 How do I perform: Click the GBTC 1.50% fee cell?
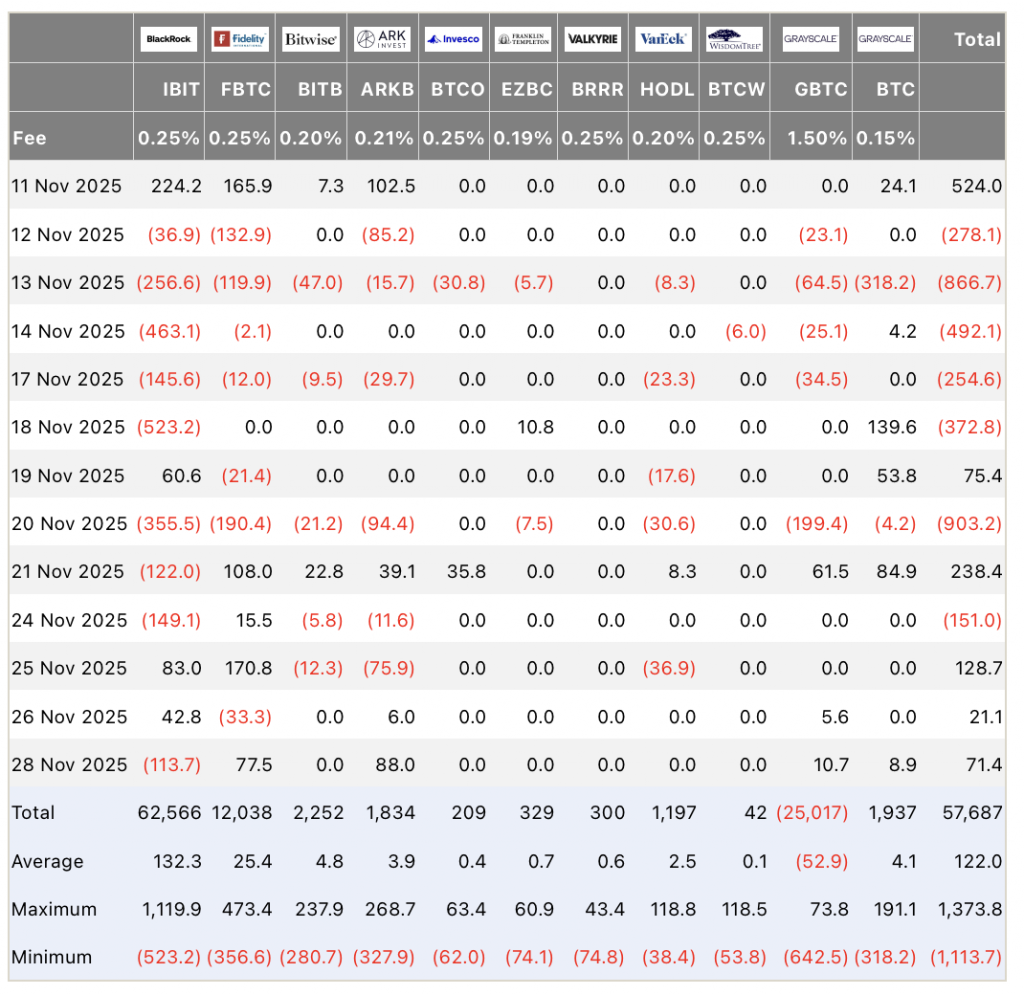[x=820, y=138]
